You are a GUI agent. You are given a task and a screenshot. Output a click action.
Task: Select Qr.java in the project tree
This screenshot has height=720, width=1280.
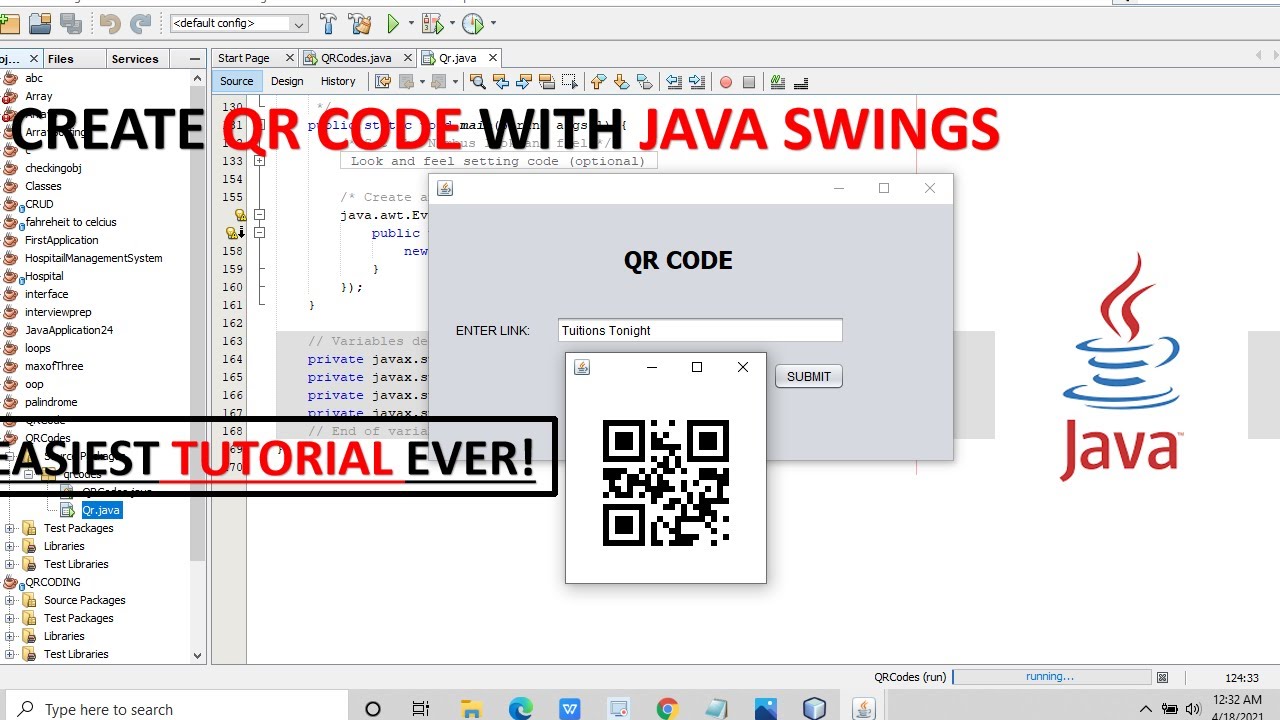click(101, 510)
